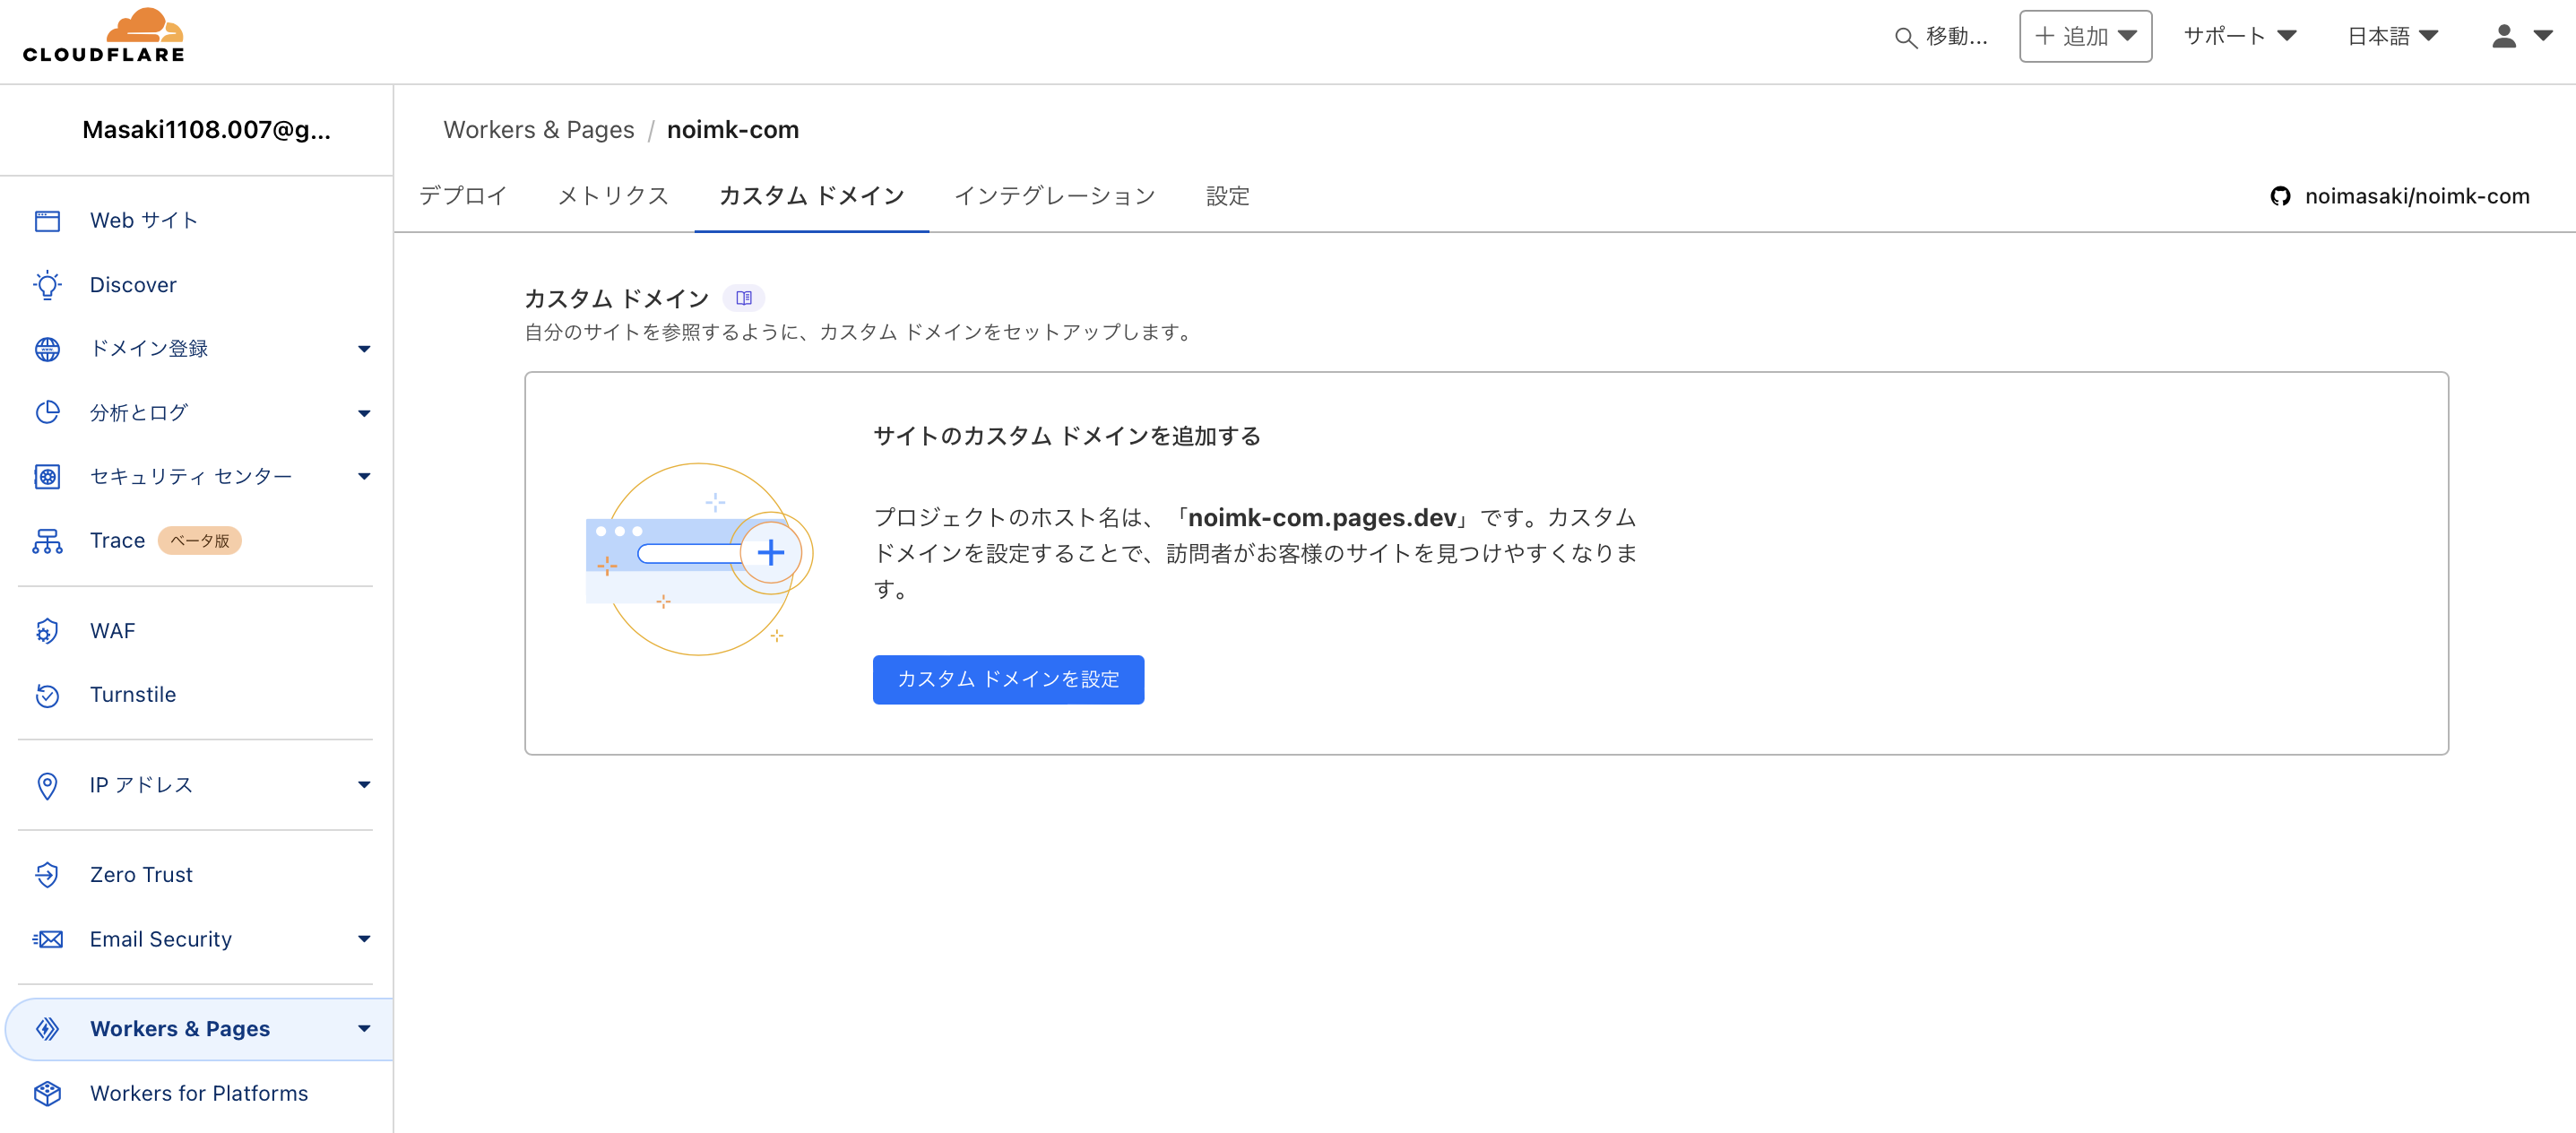
Task: Open the サポート dropdown
Action: [2239, 36]
